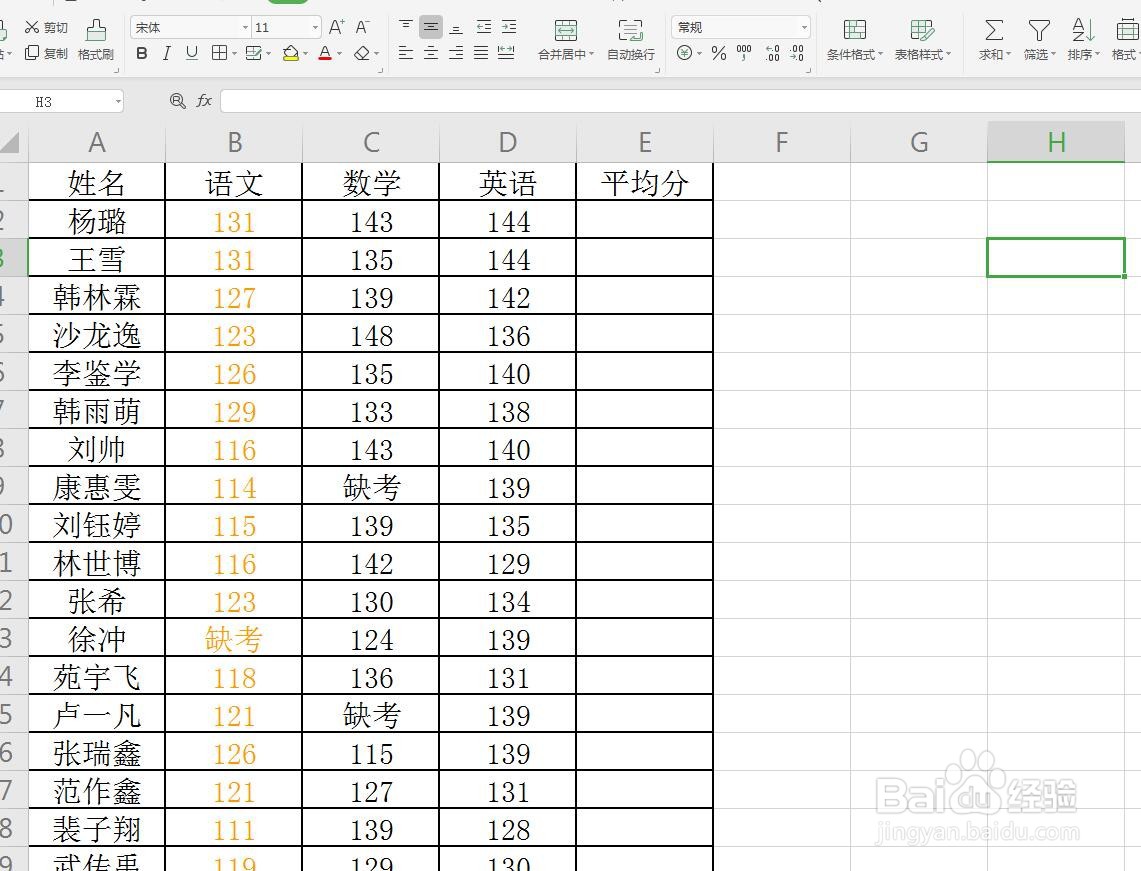The image size is (1141, 871).
Task: Activate the Format Painter (格式刷)
Action: (96, 40)
